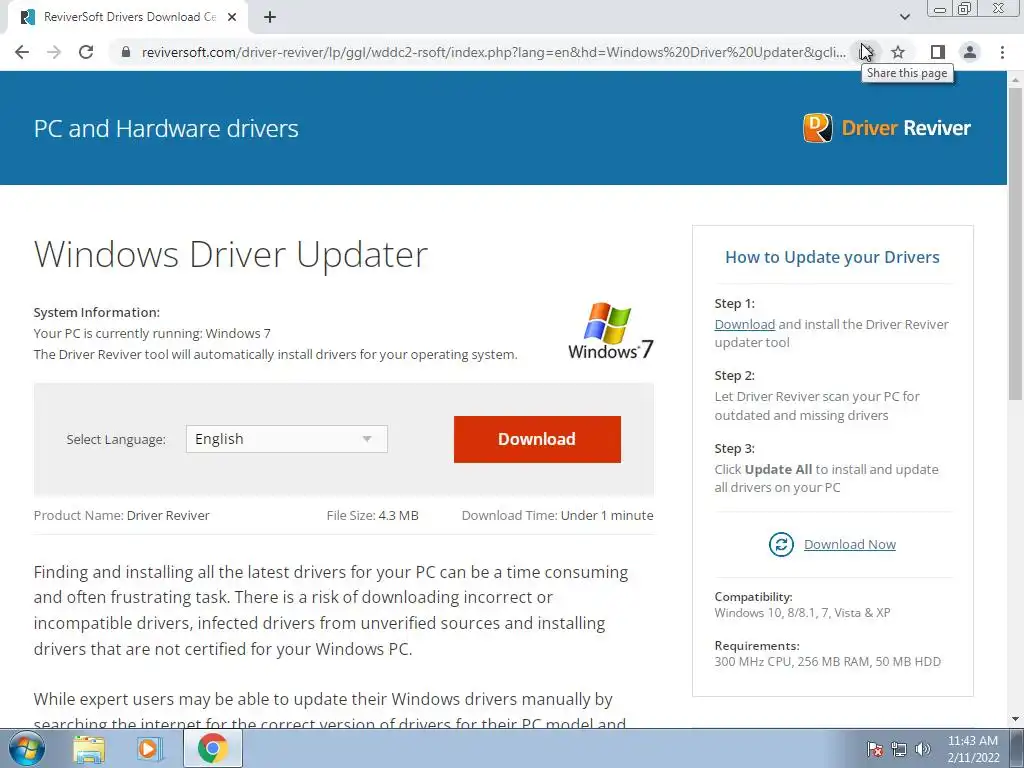Click the browser forward arrow
1024x768 pixels.
(x=54, y=52)
